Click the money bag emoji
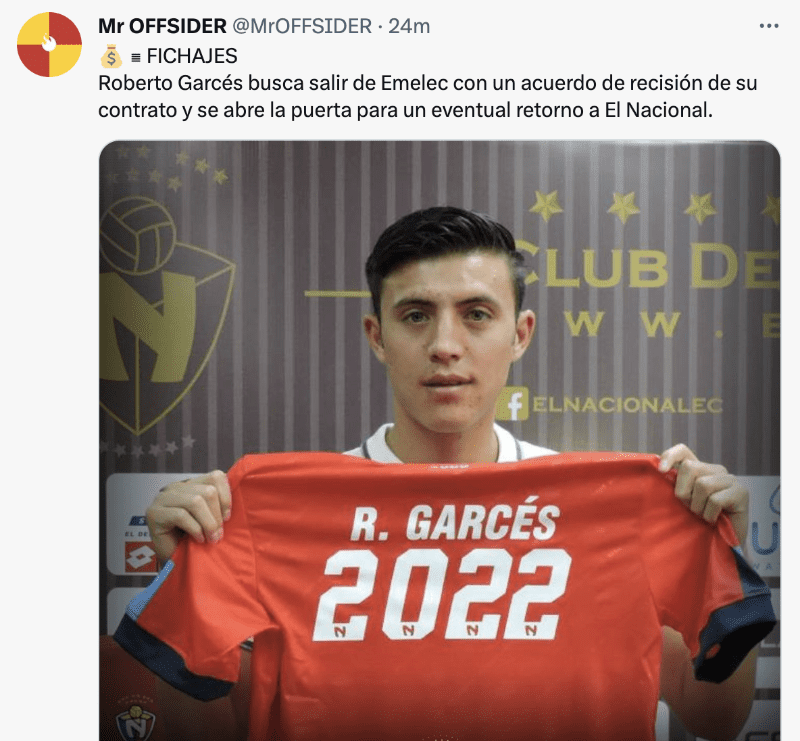The width and height of the screenshot is (800, 741). 111,56
